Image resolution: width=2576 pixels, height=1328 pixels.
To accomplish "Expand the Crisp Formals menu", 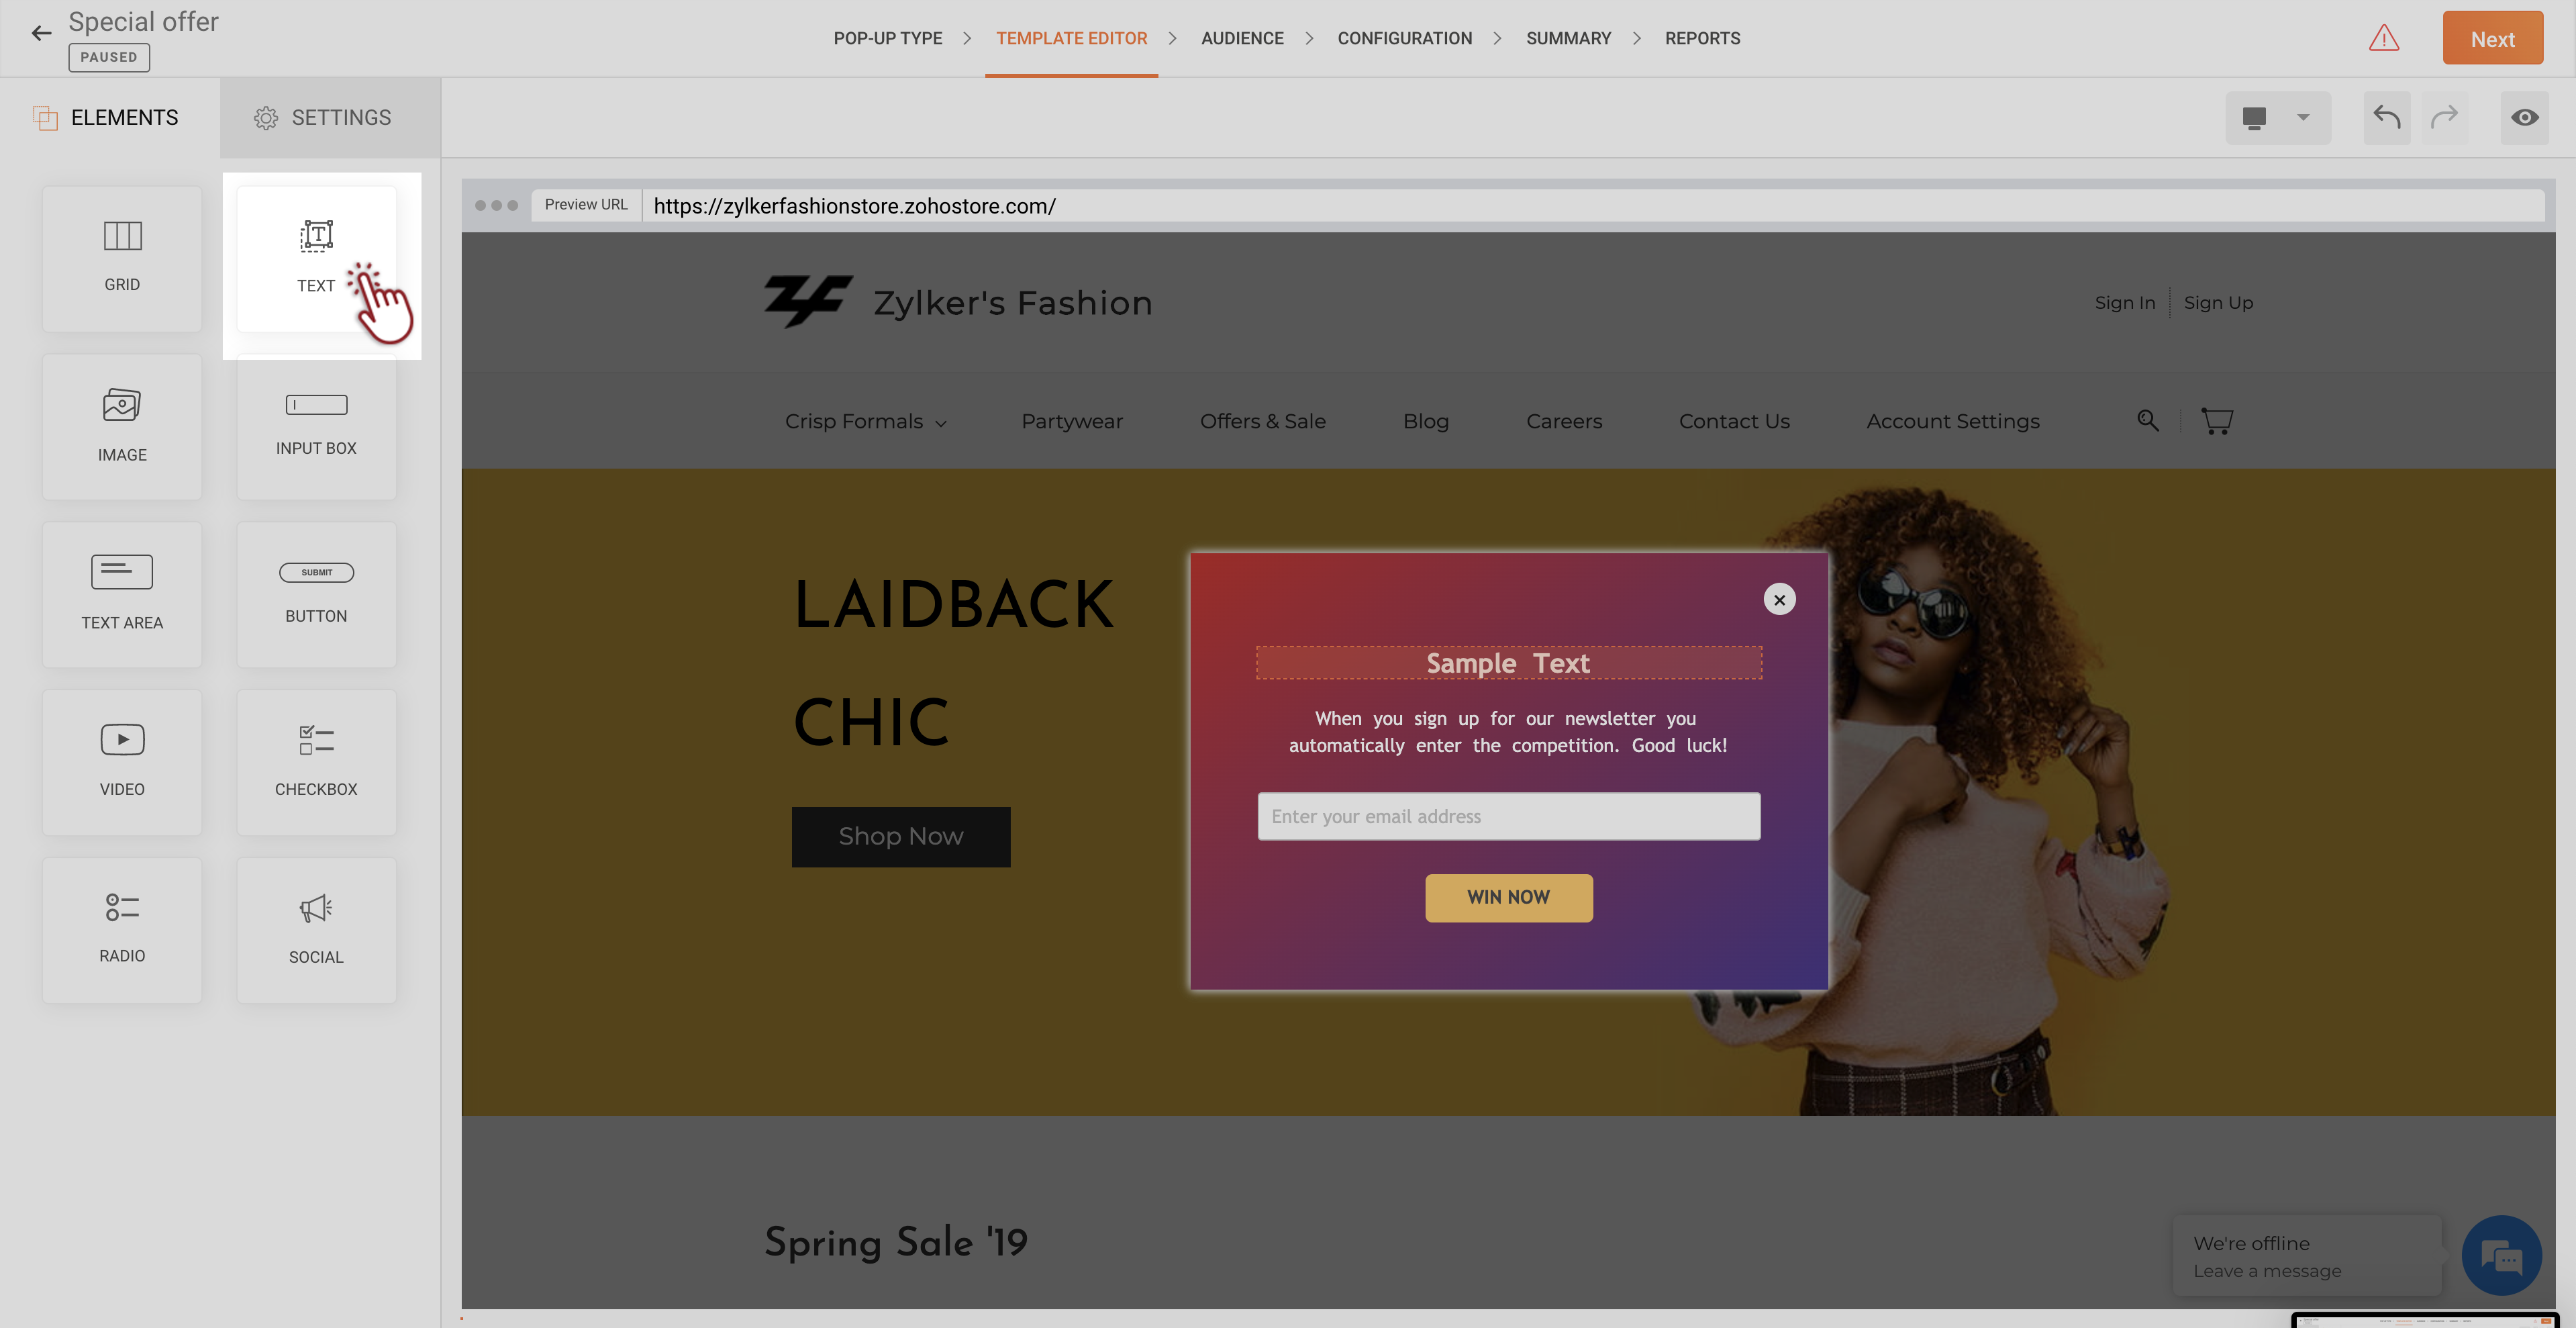I will click(865, 421).
